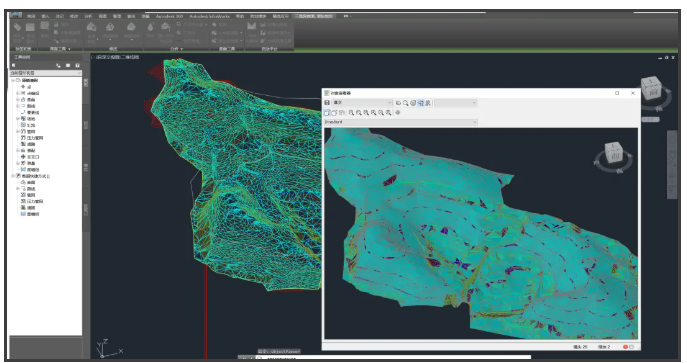Screen dimensions: 687x363
Task: Collapse the top drawing node of the toolspace tree
Action: tap(13, 81)
